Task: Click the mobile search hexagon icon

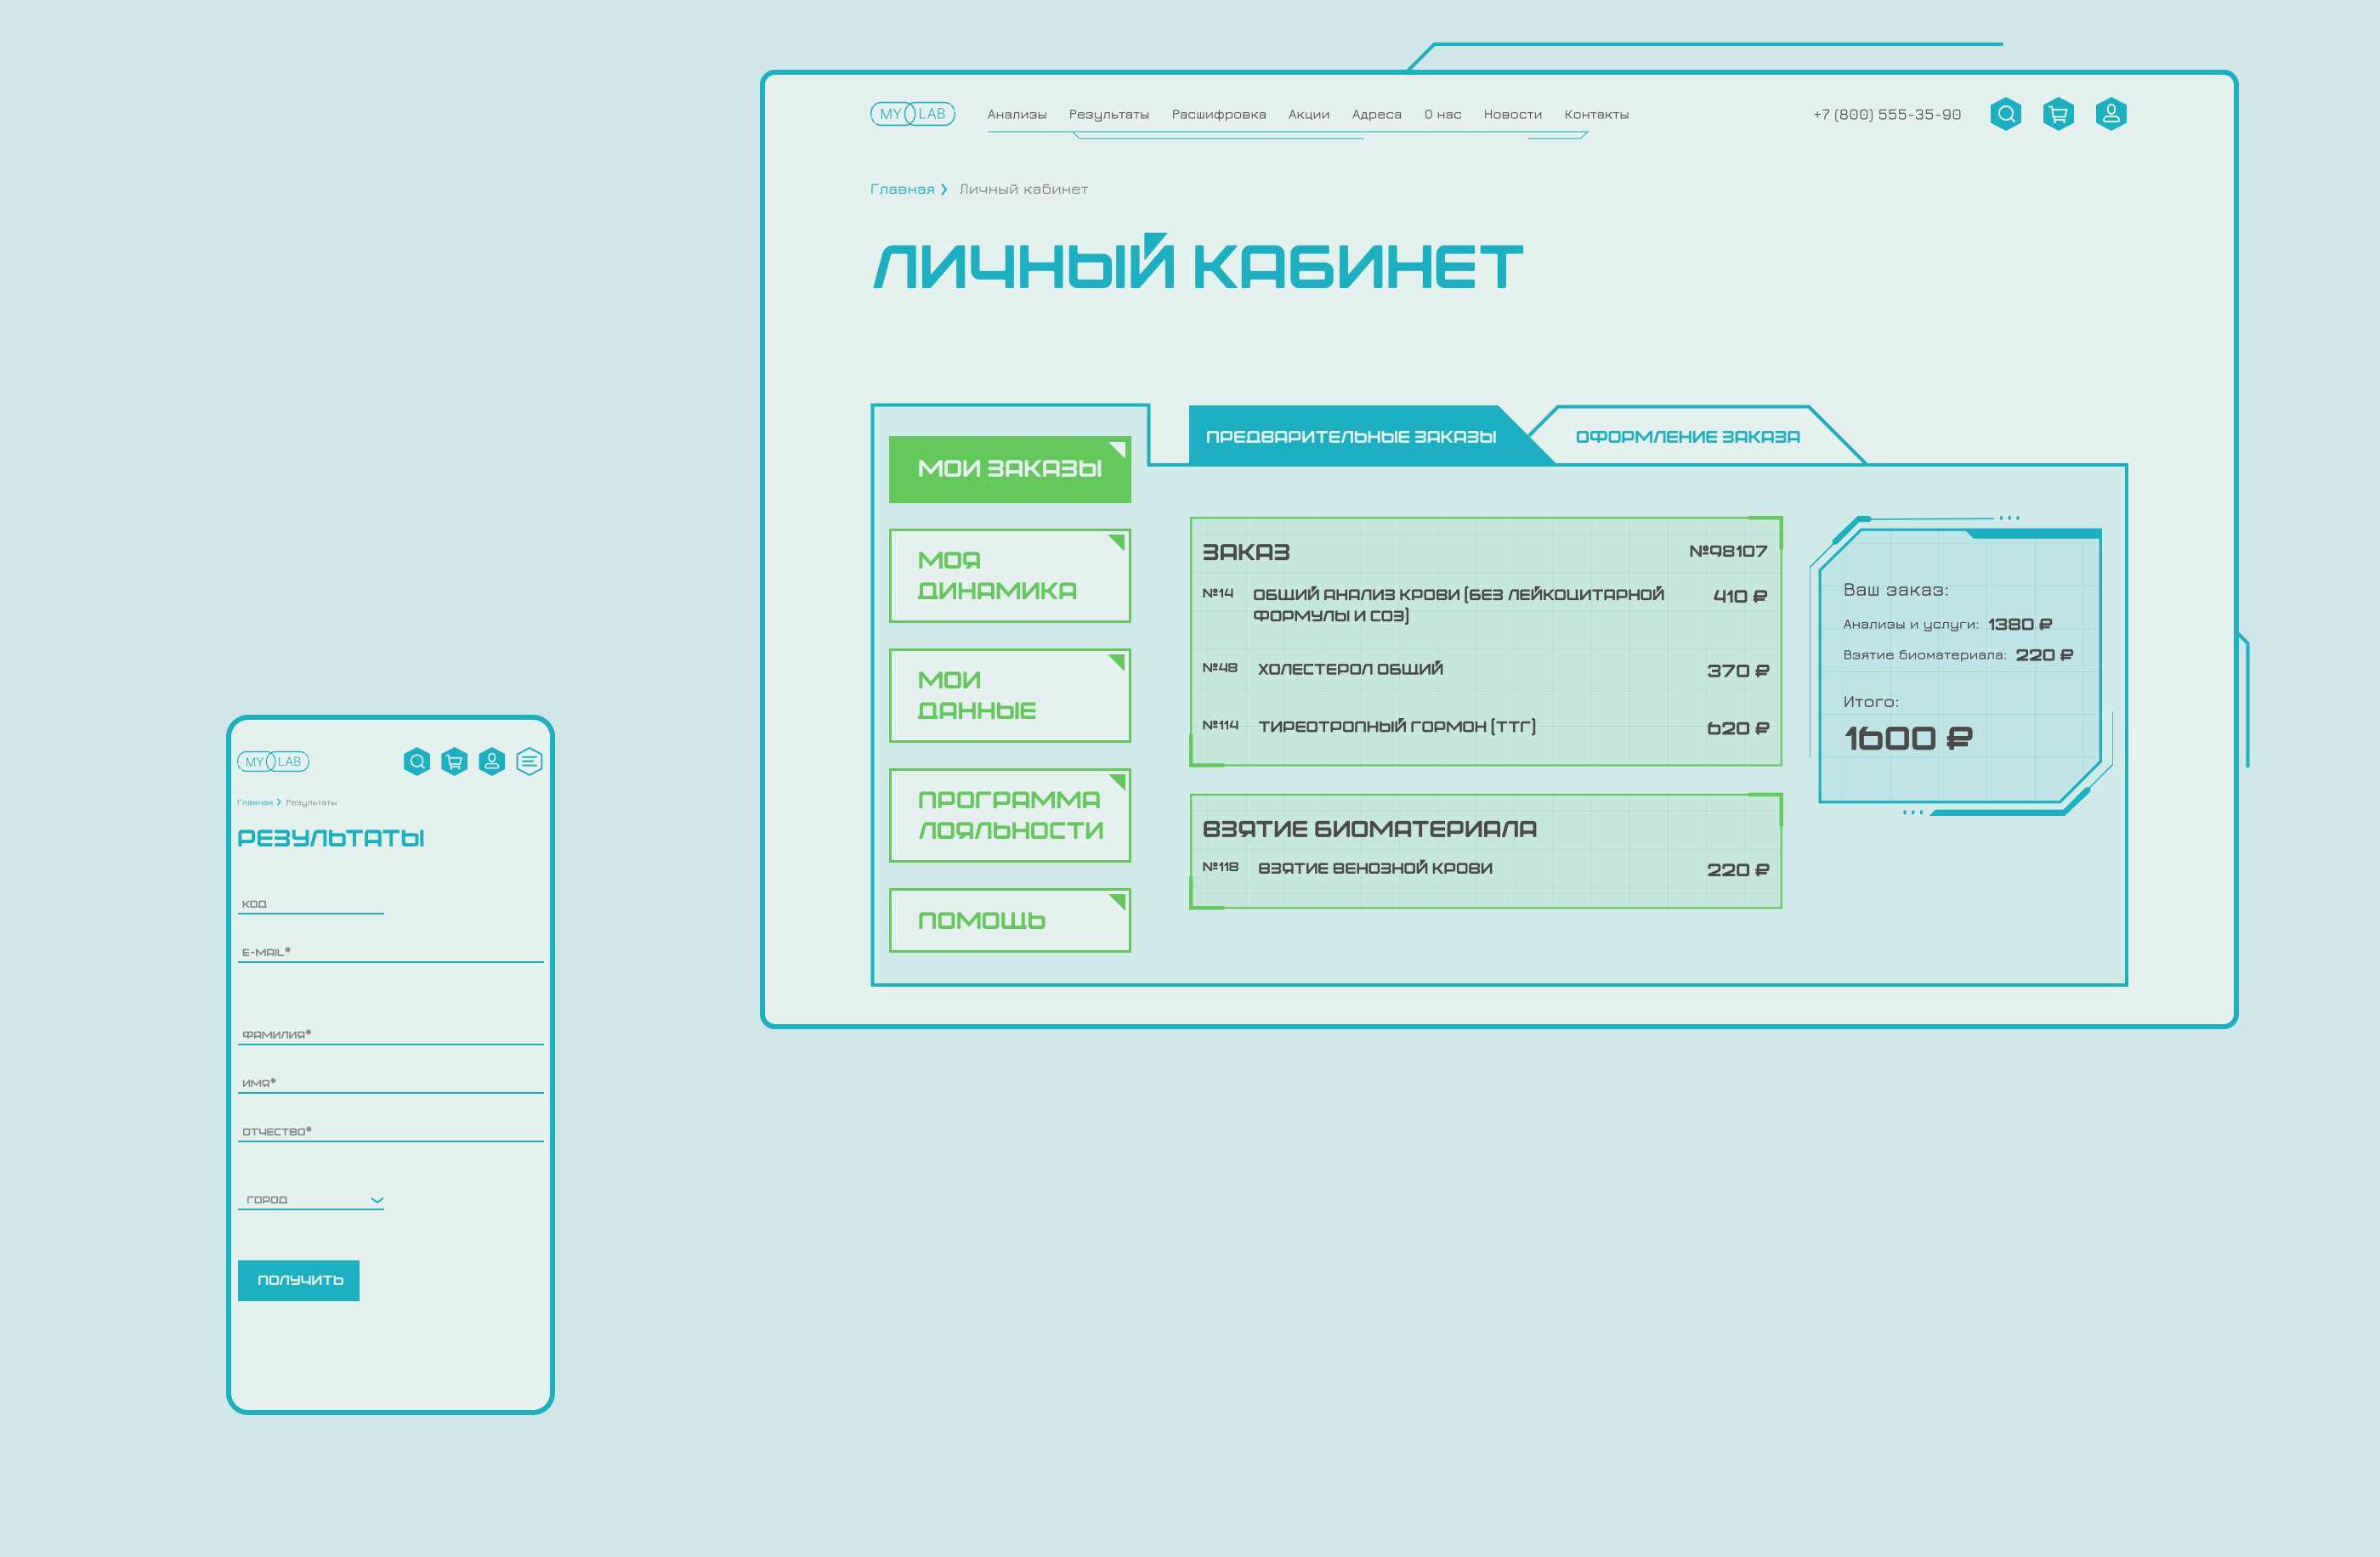Action: click(x=417, y=762)
